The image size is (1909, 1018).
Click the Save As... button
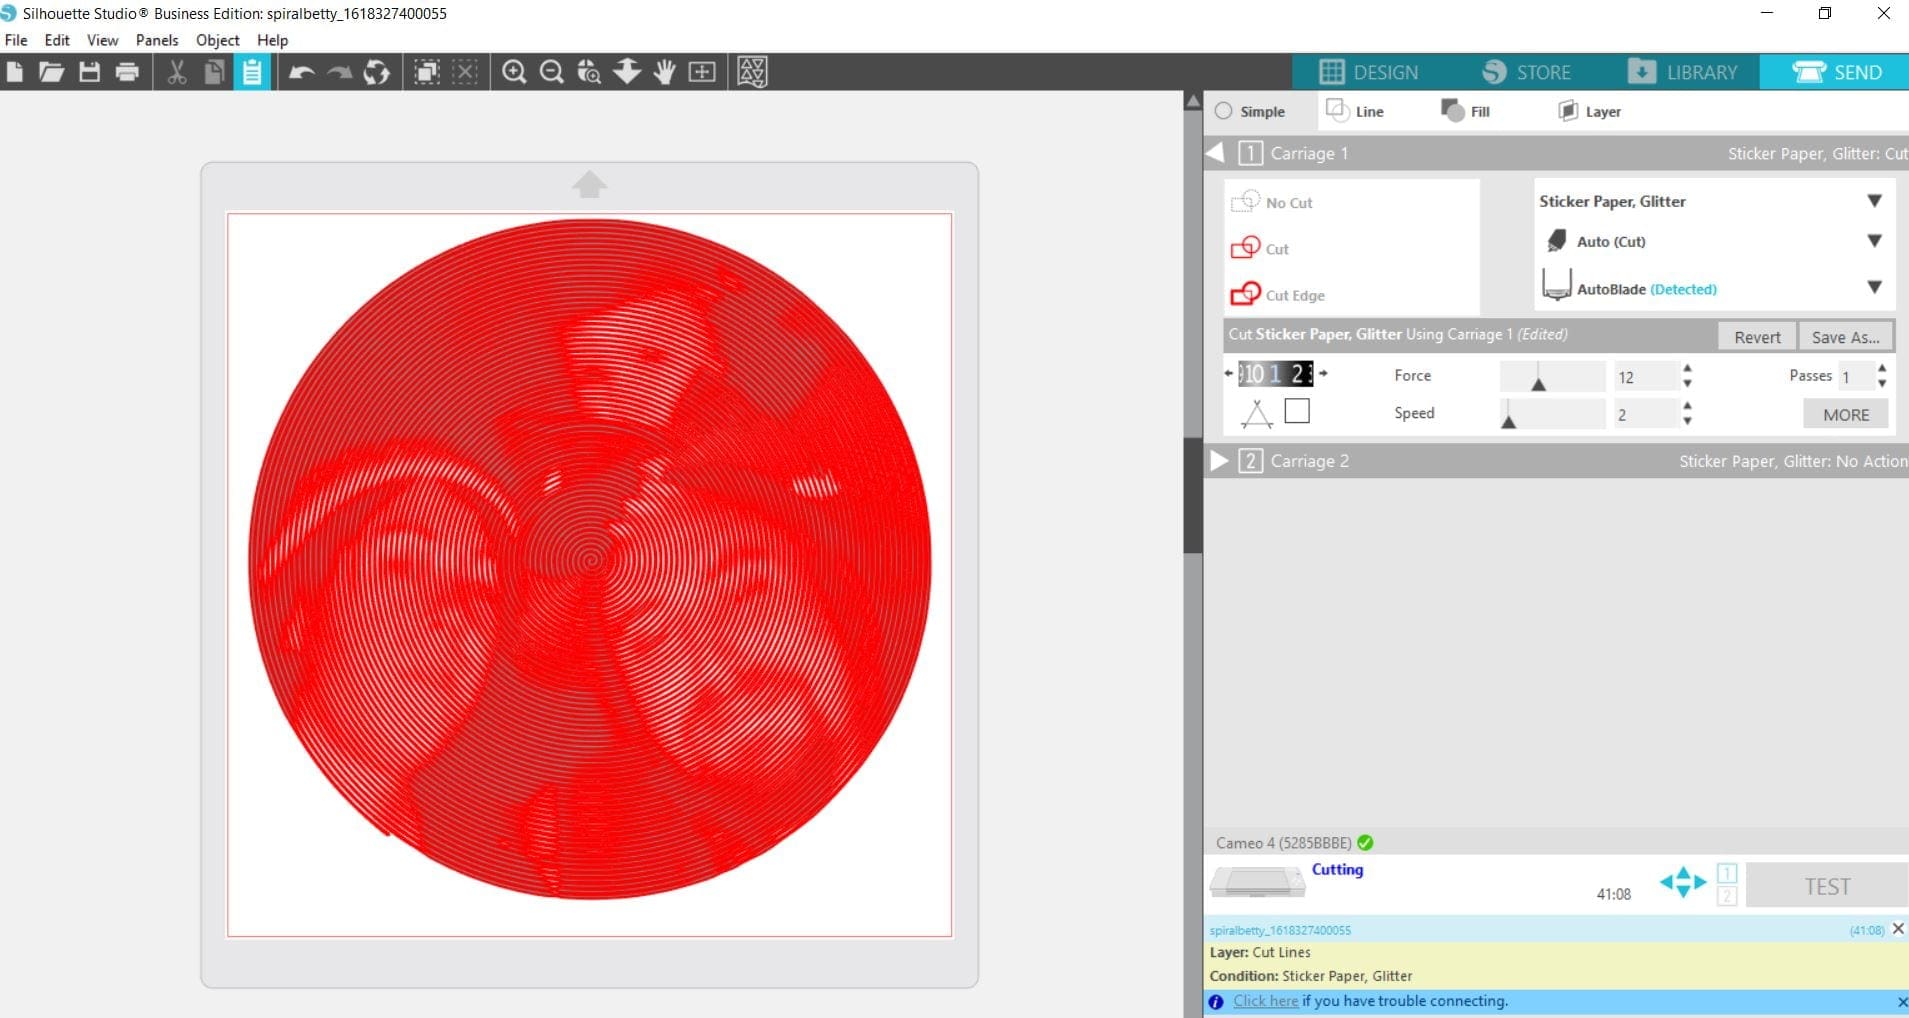[1845, 337]
